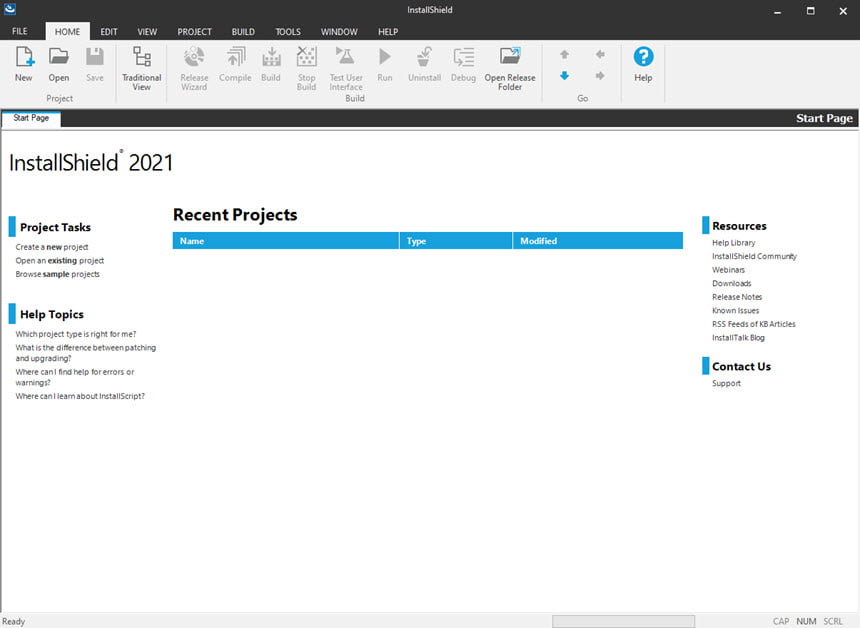Click the Ready status text
Screen dimensions: 860x628
pyautogui.click(x=14, y=621)
